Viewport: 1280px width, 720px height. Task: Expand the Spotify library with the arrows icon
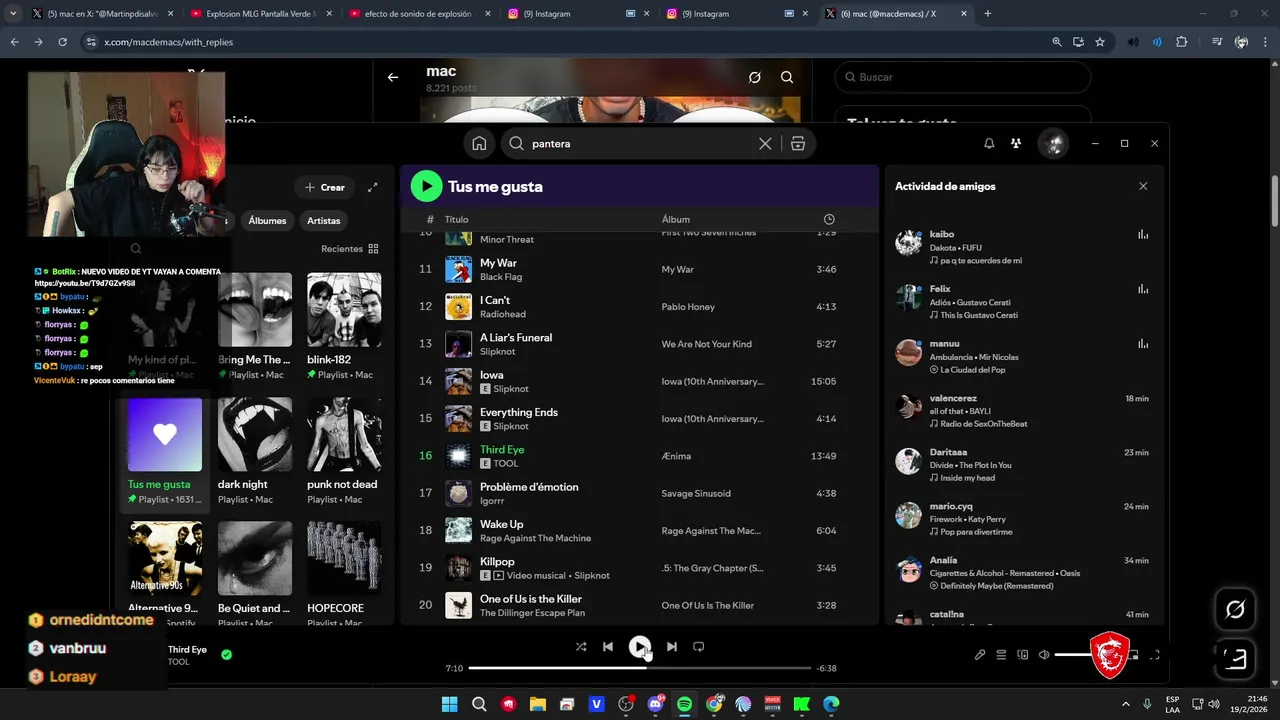pyautogui.click(x=373, y=187)
